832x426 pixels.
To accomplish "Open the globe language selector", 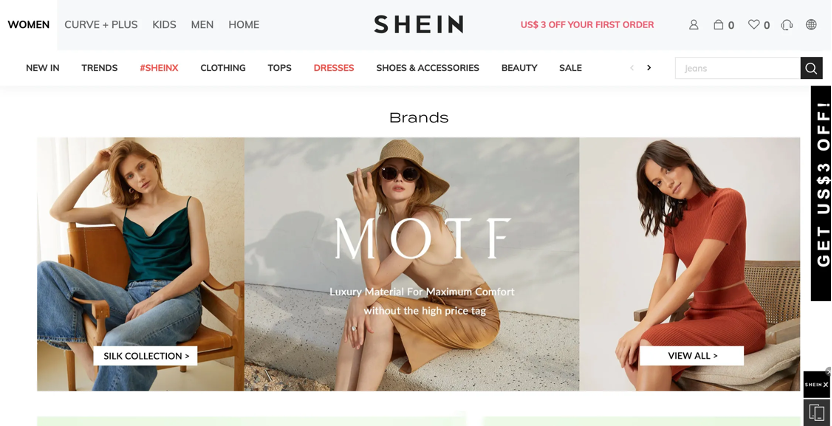I will click(x=811, y=24).
